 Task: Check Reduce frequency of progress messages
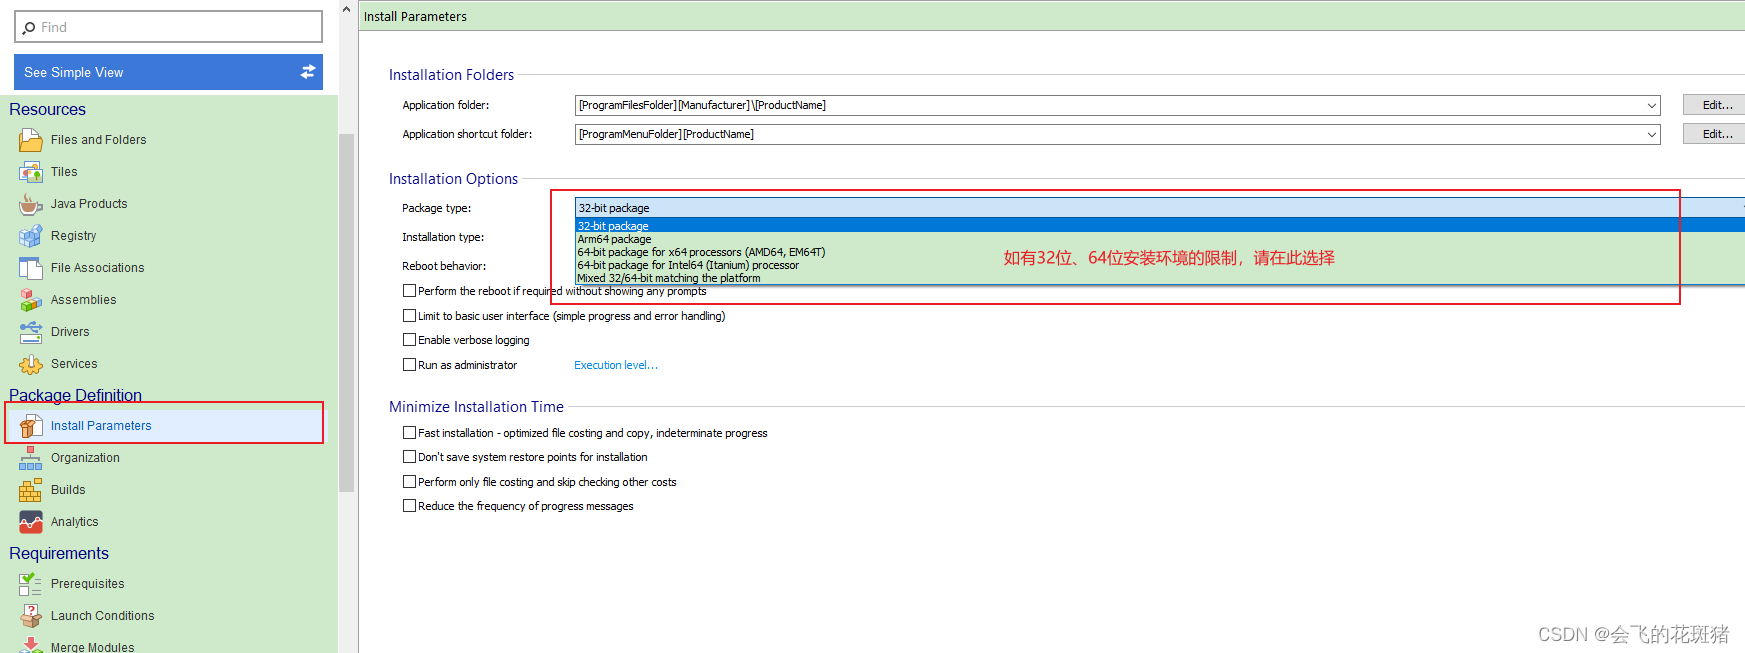pos(409,506)
